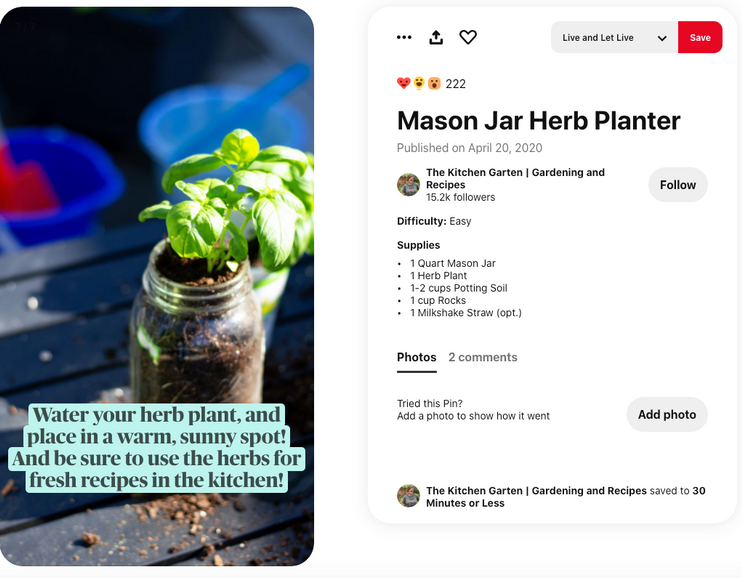Open The Kitchen Garten | Gardening and Recipes link
The width and height of the screenshot is (742, 578).
[x=515, y=178]
